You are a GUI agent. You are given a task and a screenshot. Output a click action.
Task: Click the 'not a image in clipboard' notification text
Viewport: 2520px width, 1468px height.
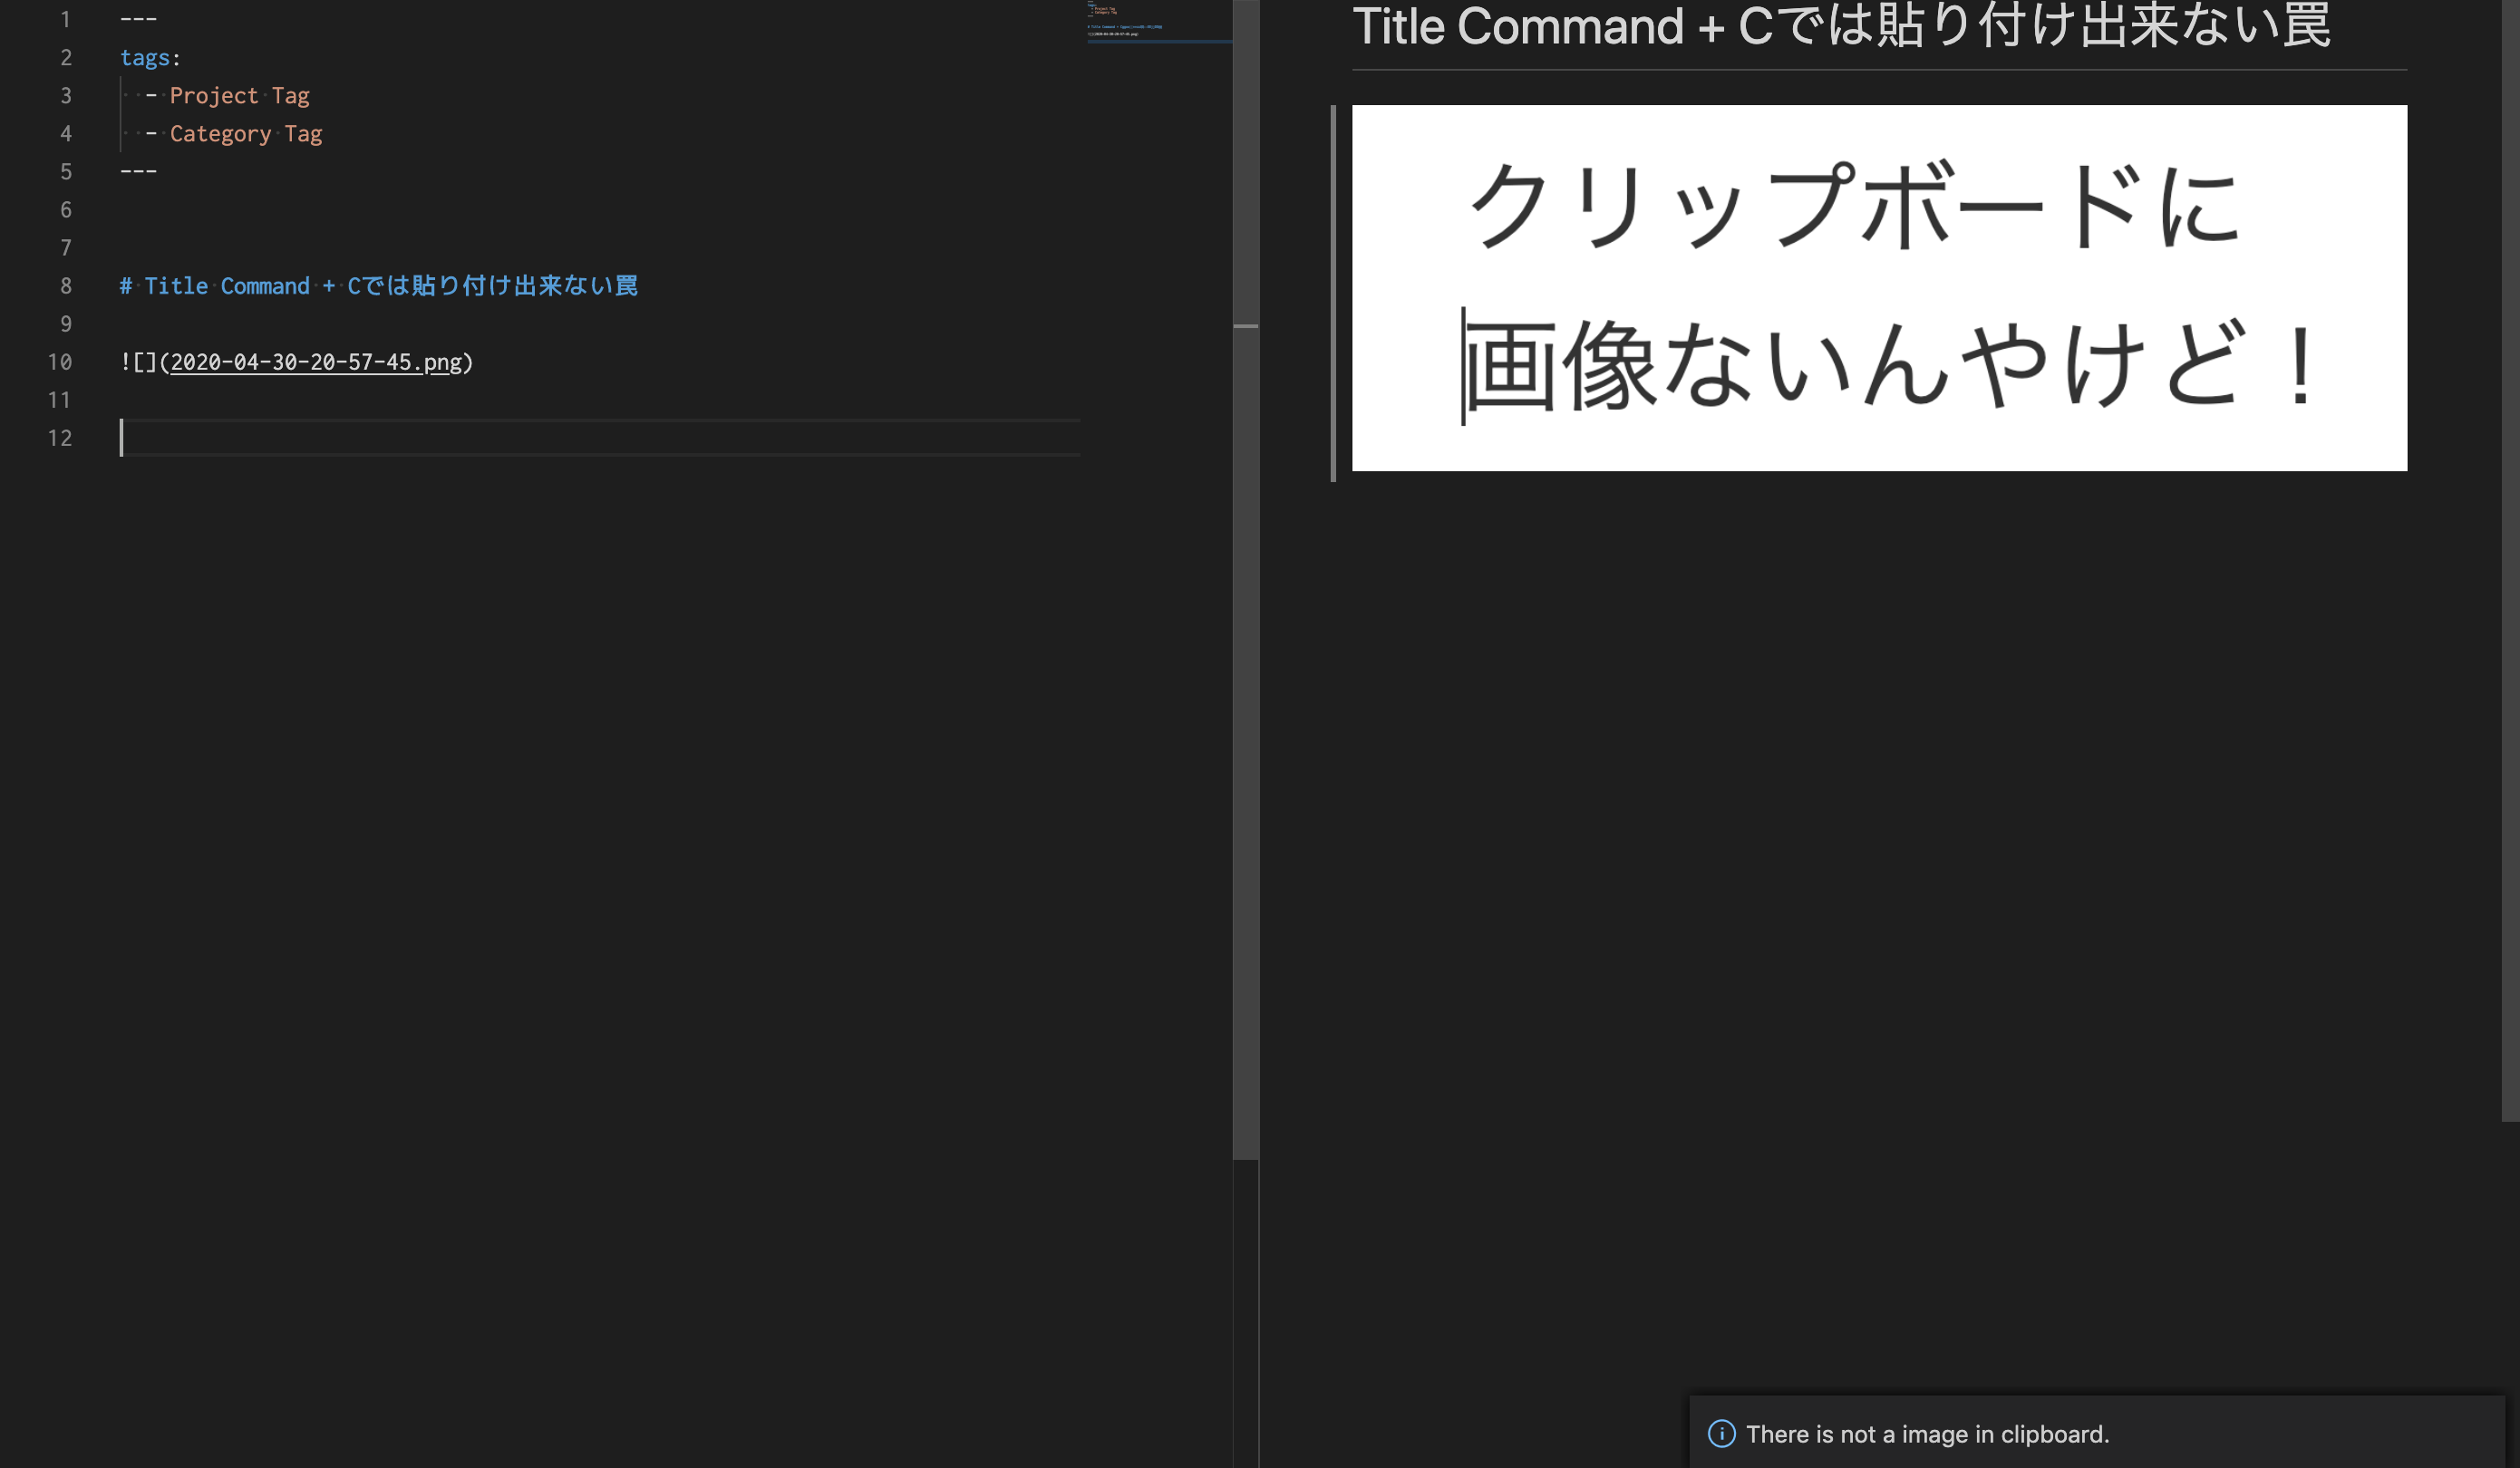[x=1927, y=1434]
